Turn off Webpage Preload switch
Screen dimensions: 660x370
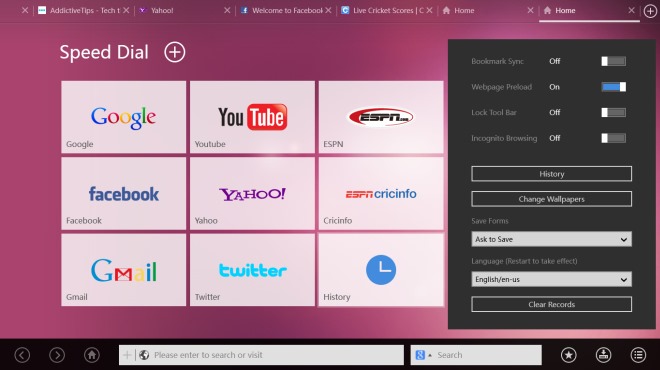point(613,87)
